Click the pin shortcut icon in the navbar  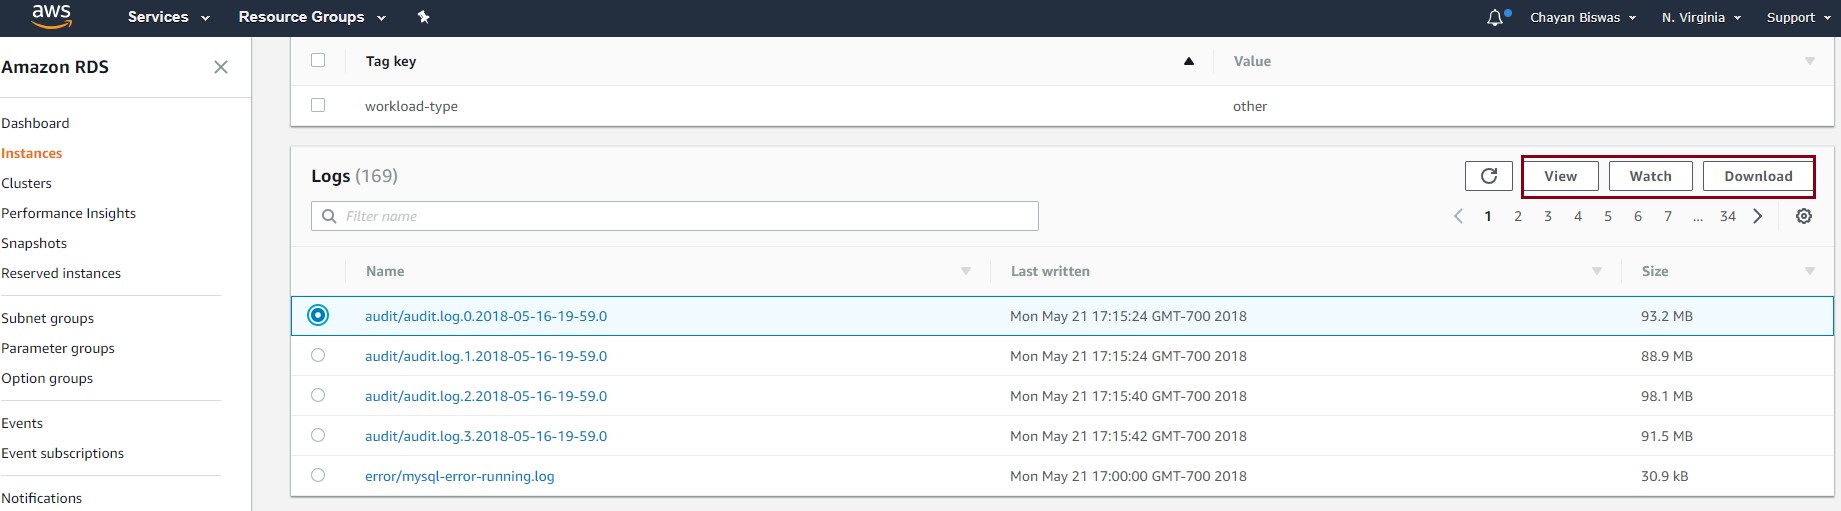pos(423,17)
